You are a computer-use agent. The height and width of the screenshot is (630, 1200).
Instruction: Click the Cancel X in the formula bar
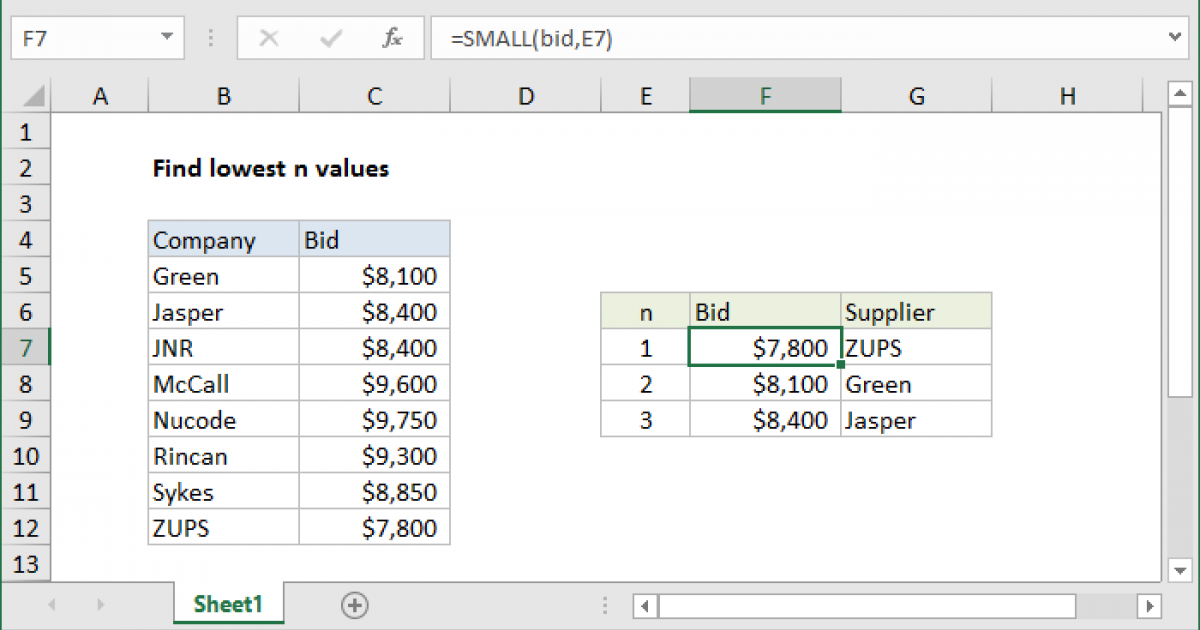pos(268,37)
